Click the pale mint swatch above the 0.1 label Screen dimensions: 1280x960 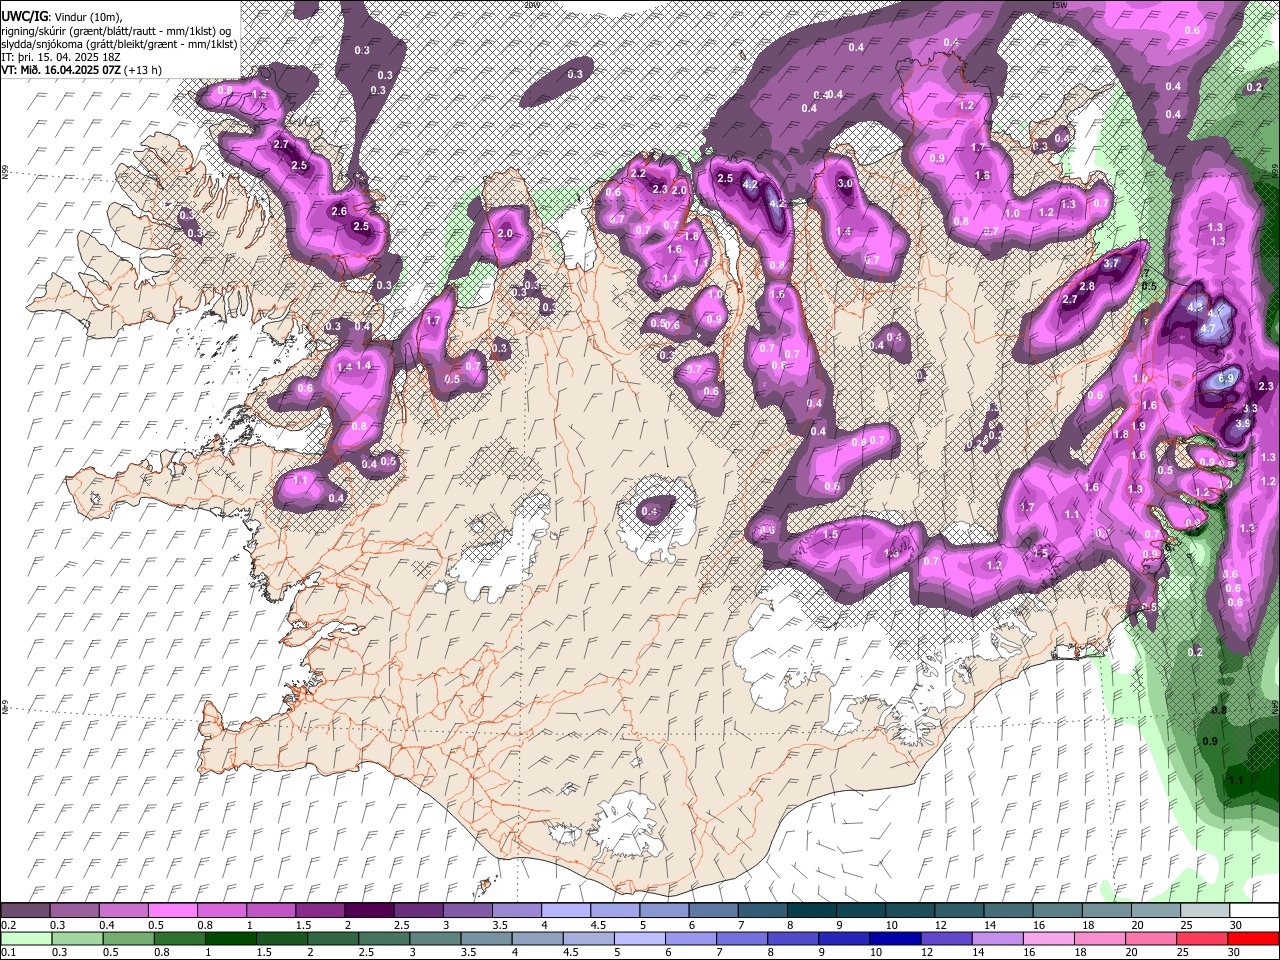pyautogui.click(x=25, y=938)
